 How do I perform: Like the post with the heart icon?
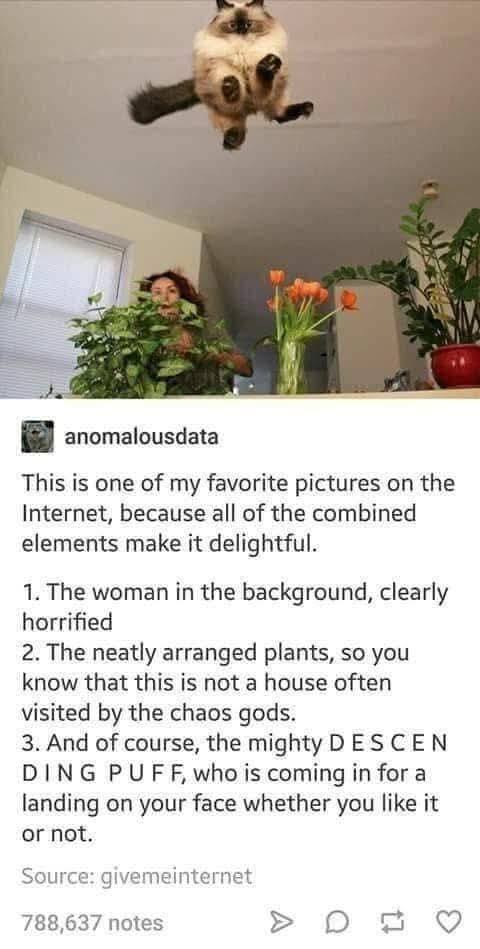pyautogui.click(x=449, y=922)
